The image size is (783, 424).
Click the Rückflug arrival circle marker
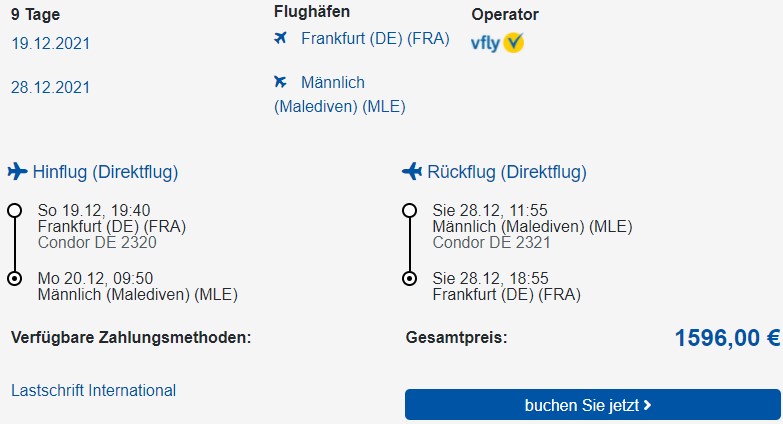pos(409,278)
